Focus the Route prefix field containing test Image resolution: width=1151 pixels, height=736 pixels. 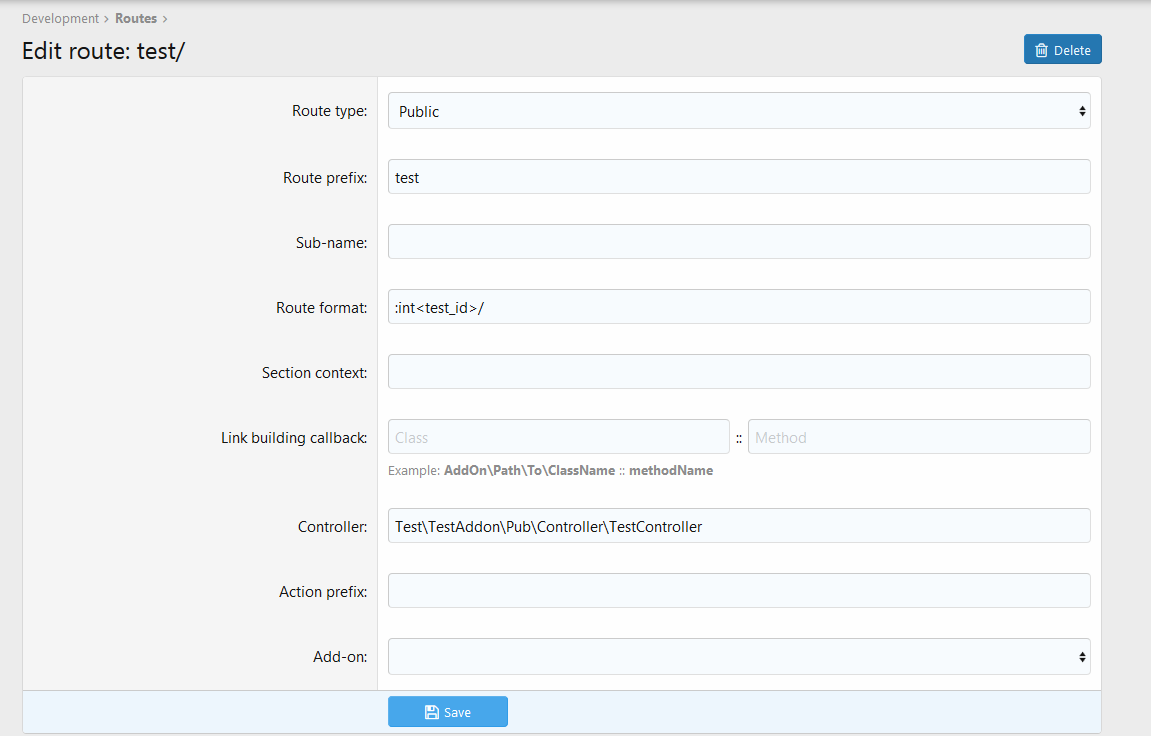[x=738, y=177]
